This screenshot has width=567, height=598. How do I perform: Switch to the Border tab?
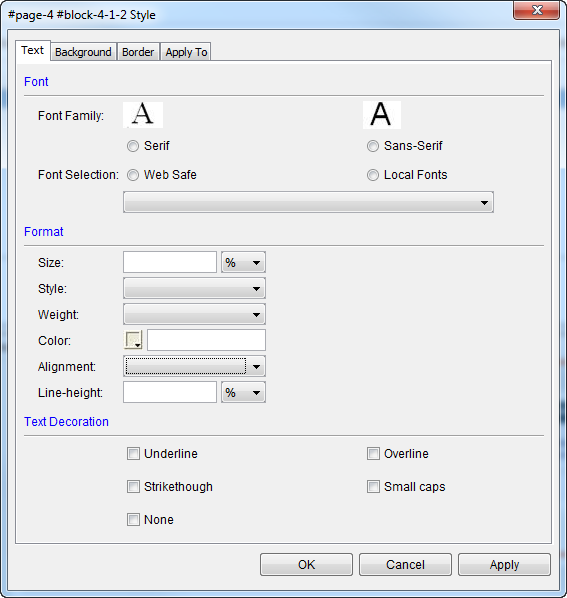pyautogui.click(x=138, y=52)
